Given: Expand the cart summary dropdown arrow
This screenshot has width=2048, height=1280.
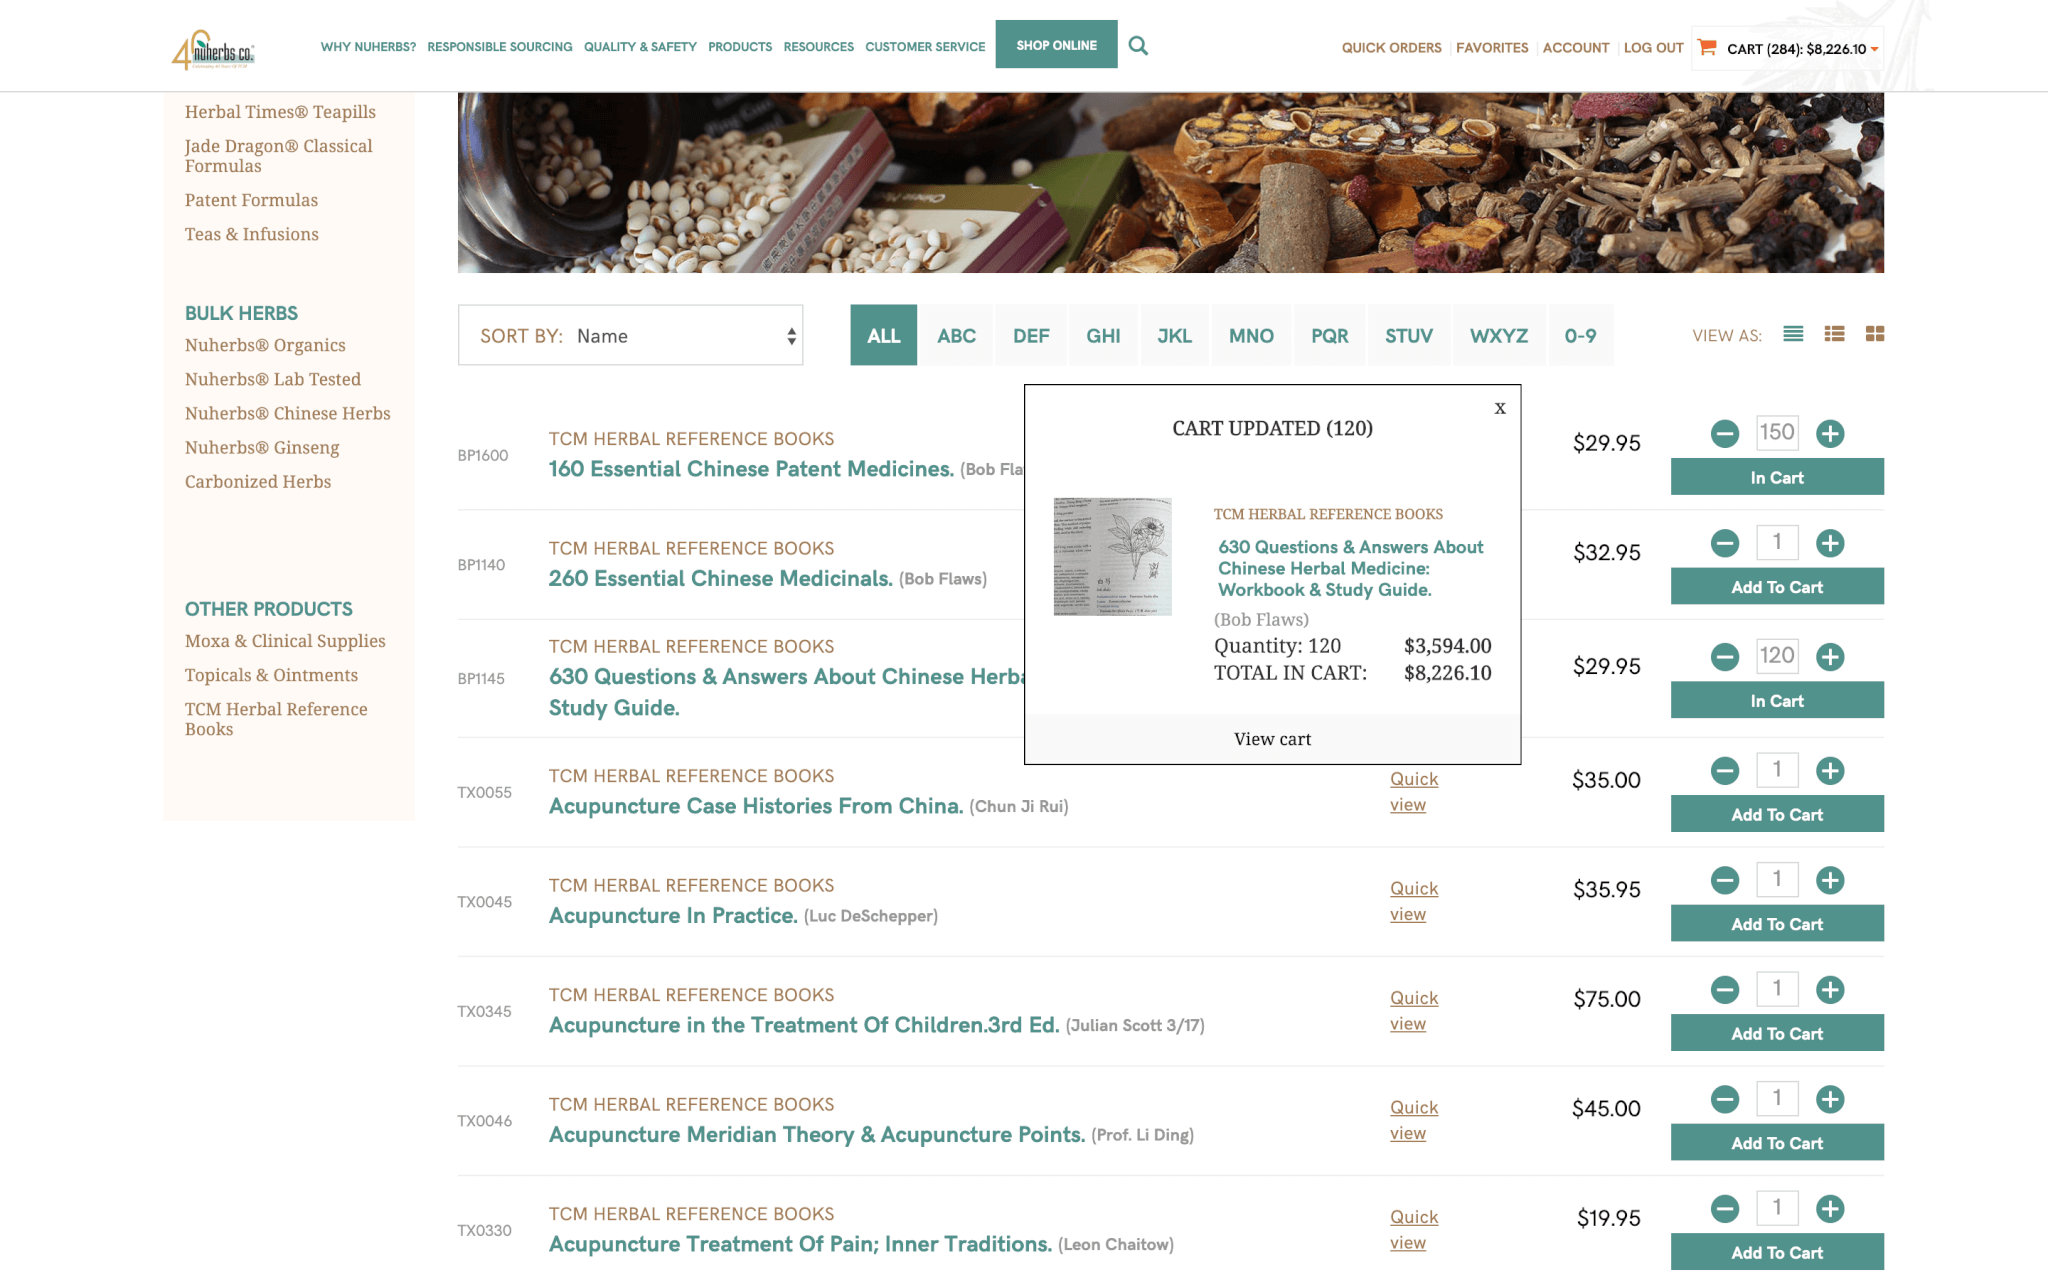Looking at the screenshot, I should point(1874,49).
